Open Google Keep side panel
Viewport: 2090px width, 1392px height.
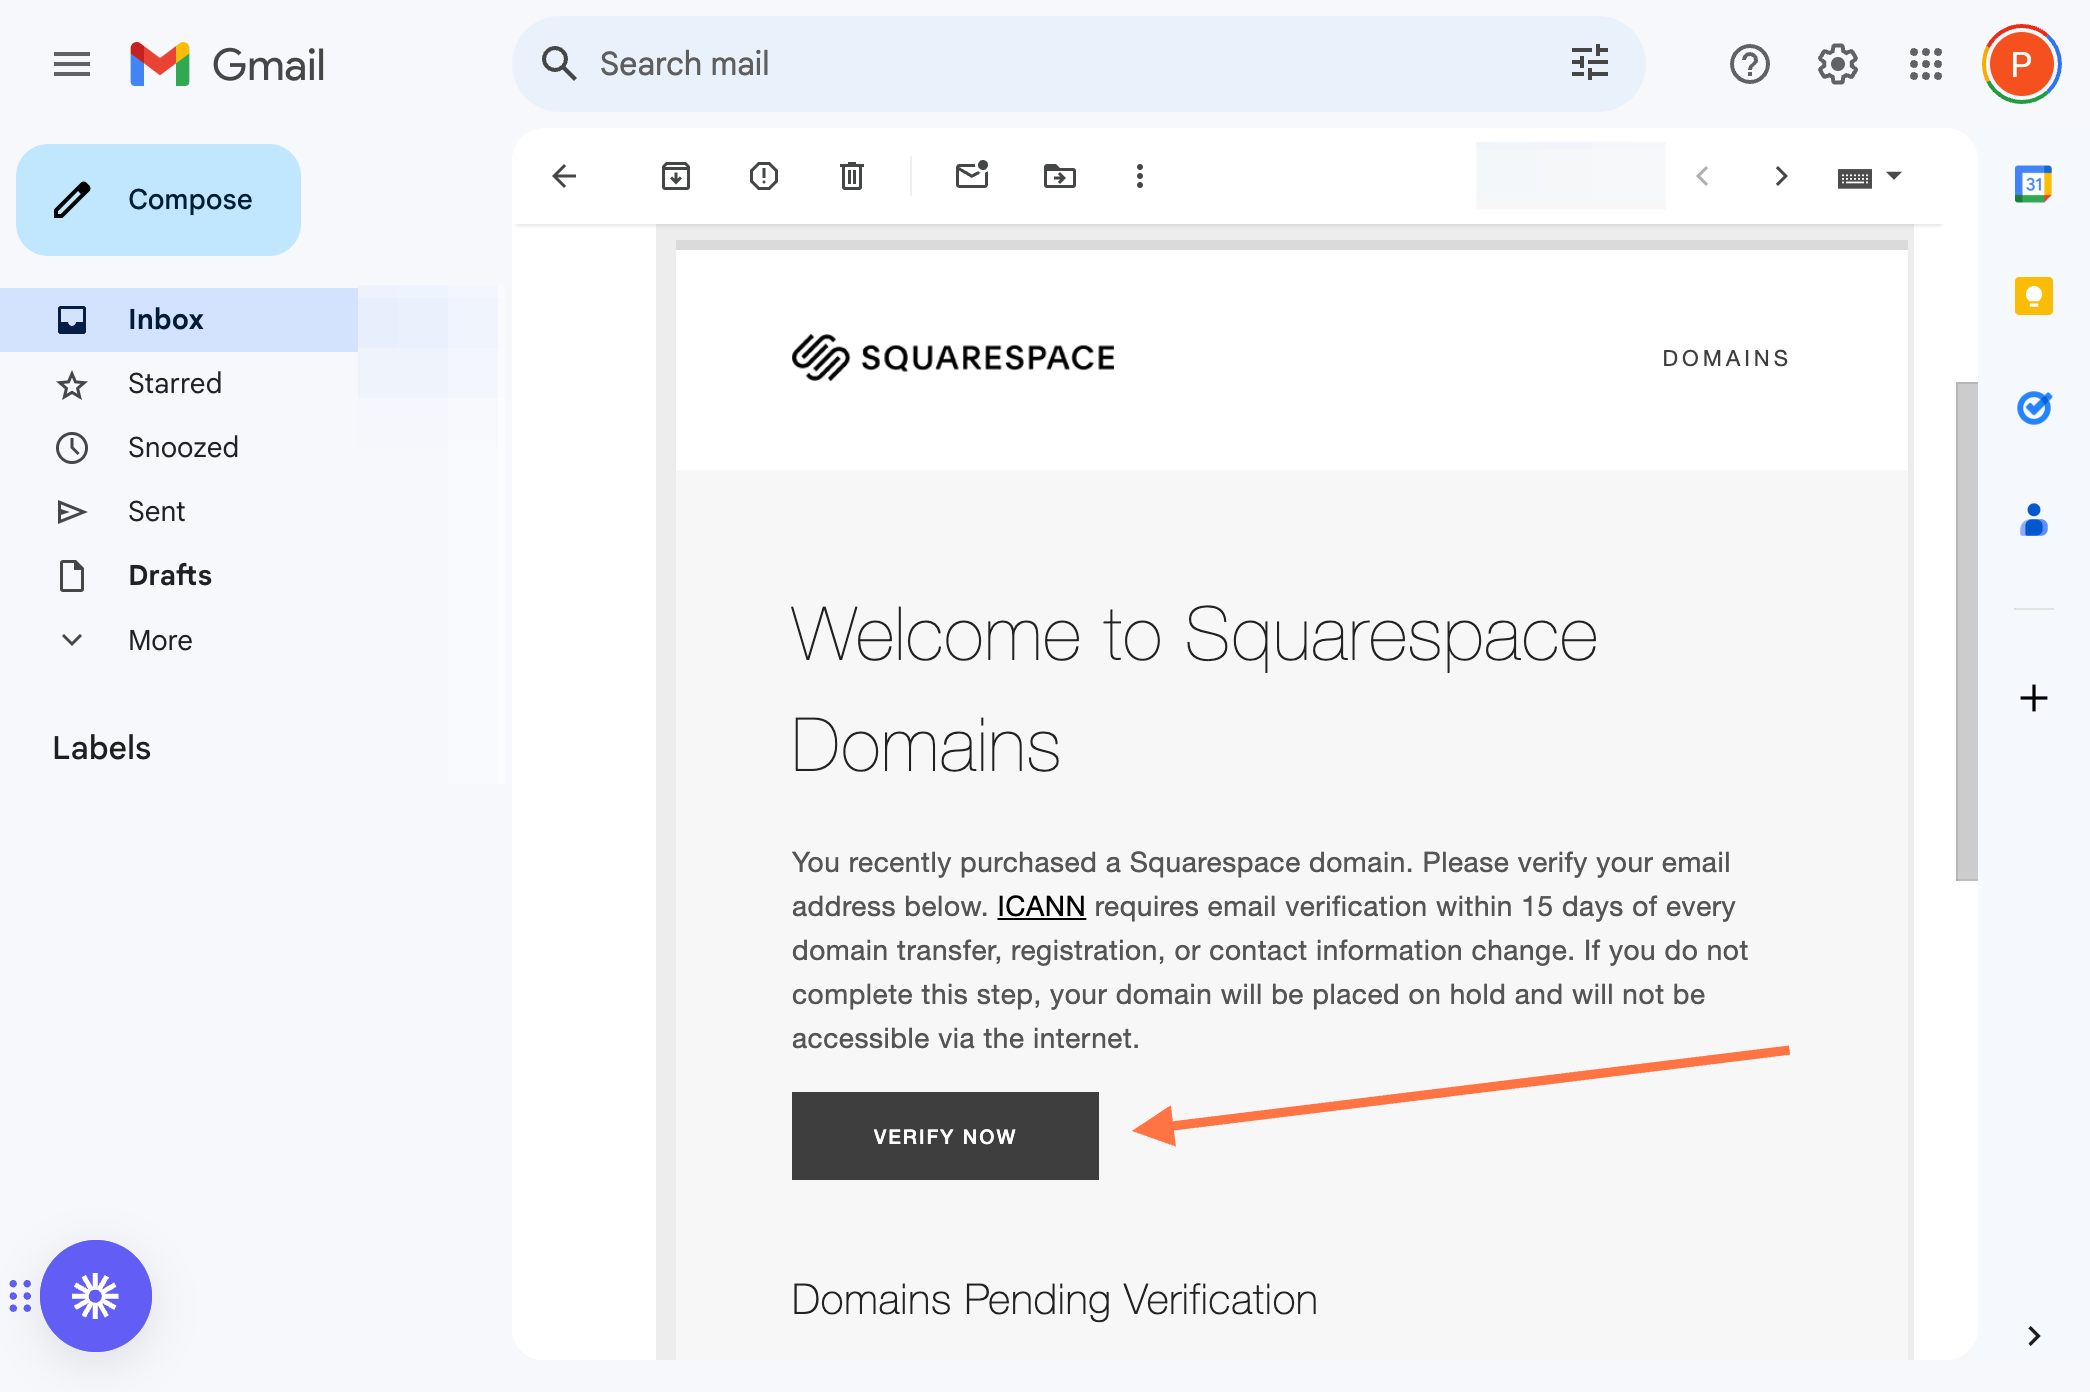[x=2034, y=296]
